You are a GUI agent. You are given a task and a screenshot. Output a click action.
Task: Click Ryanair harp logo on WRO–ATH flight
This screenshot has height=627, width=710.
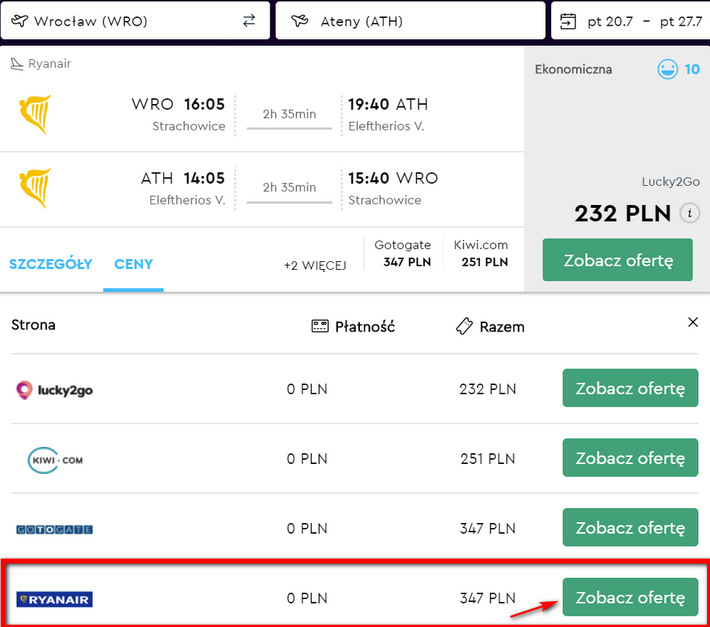(x=35, y=115)
